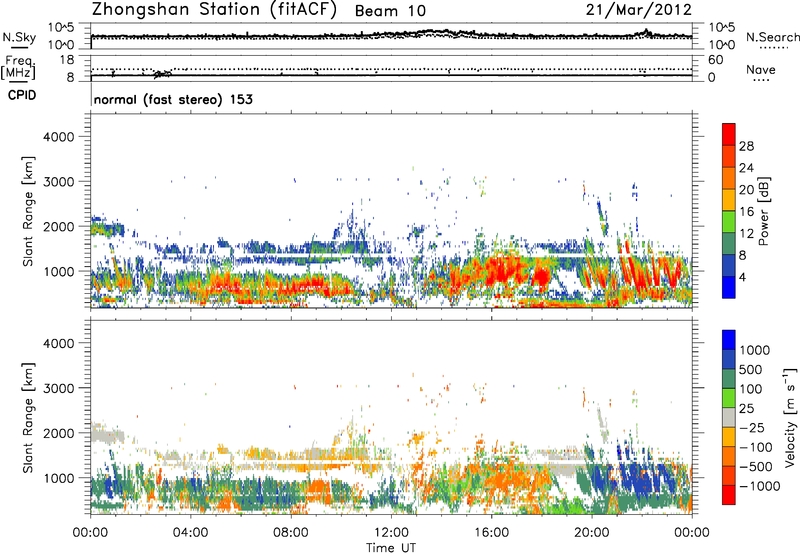Click the blue bottom of power color bar
The width and height of the screenshot is (800, 554).
[729, 287]
